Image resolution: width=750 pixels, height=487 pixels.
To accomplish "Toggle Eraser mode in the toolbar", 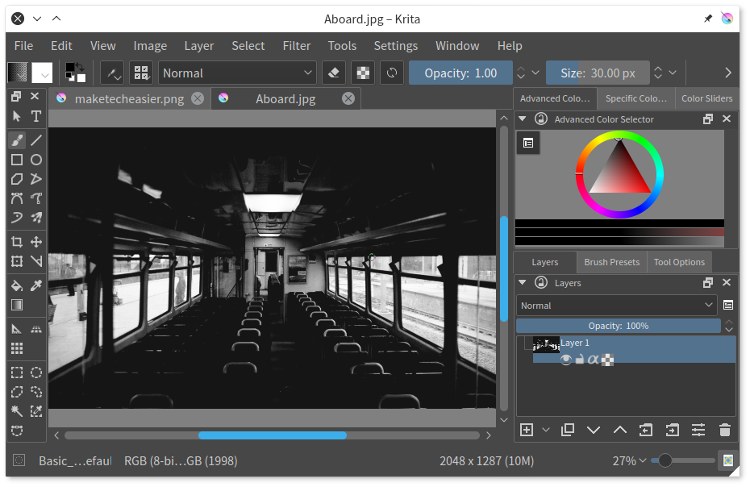I will coord(334,73).
